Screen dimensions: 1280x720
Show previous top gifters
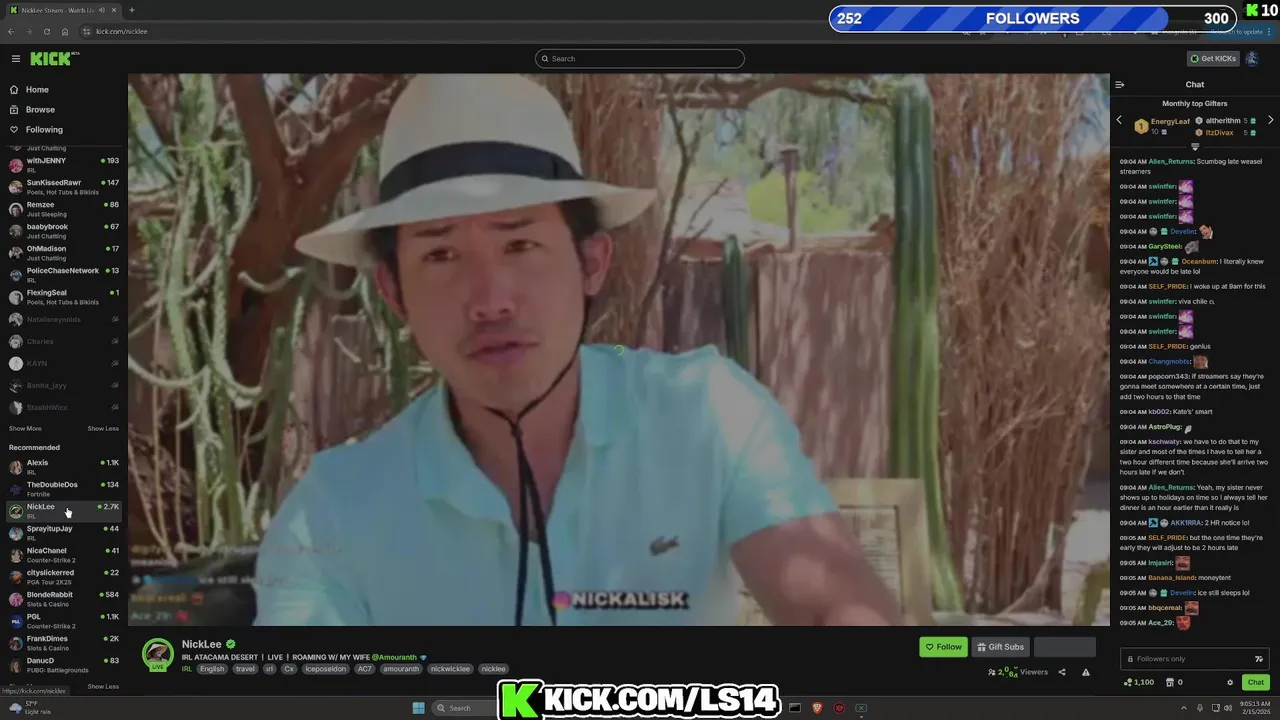tap(1119, 120)
